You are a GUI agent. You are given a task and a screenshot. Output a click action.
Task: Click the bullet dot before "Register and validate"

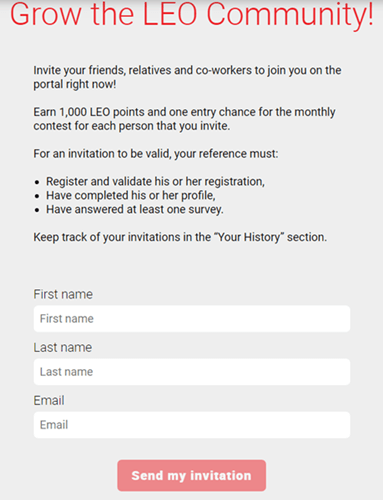[37, 182]
